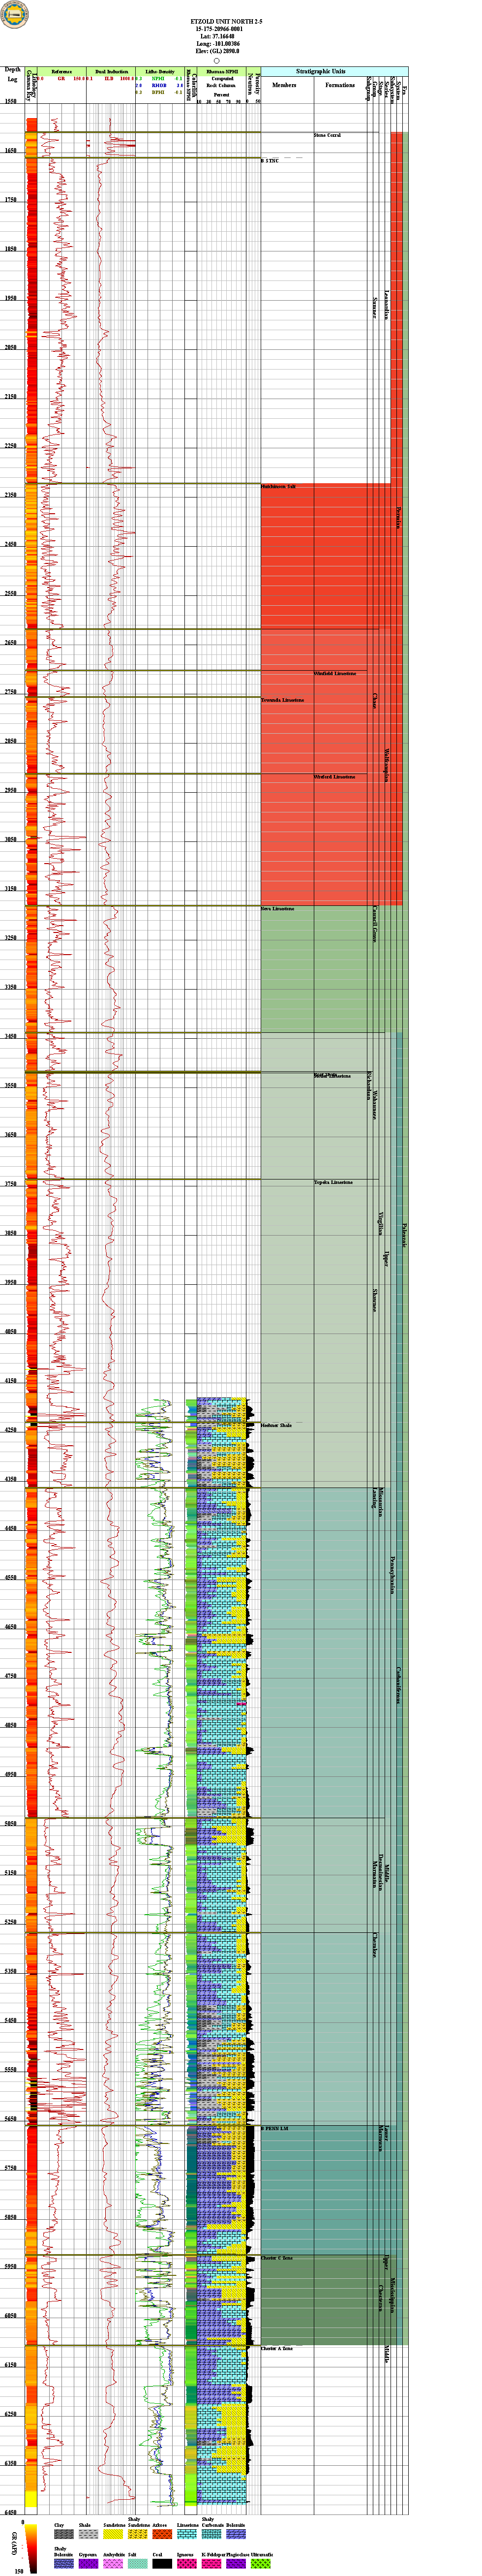This screenshot has width=482, height=2576.
Task: Click the Shaly Carbonate legend swatch
Action: click(211, 2535)
